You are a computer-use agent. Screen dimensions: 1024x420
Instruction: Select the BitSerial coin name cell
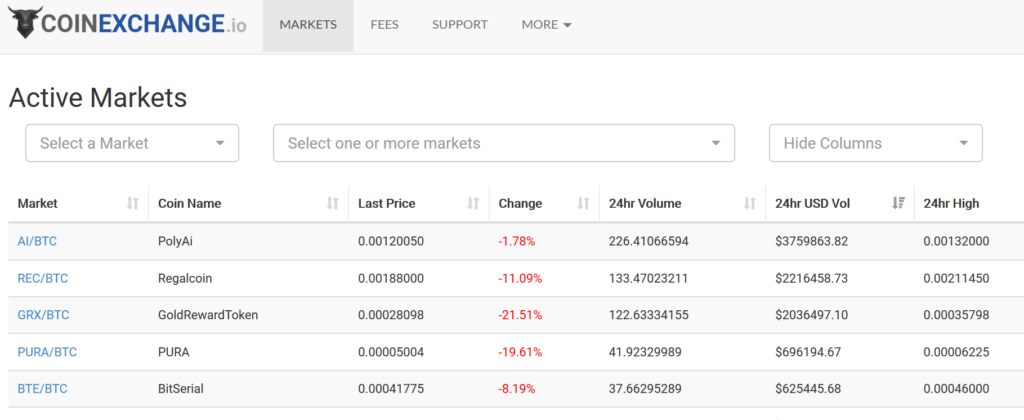pyautogui.click(x=181, y=389)
